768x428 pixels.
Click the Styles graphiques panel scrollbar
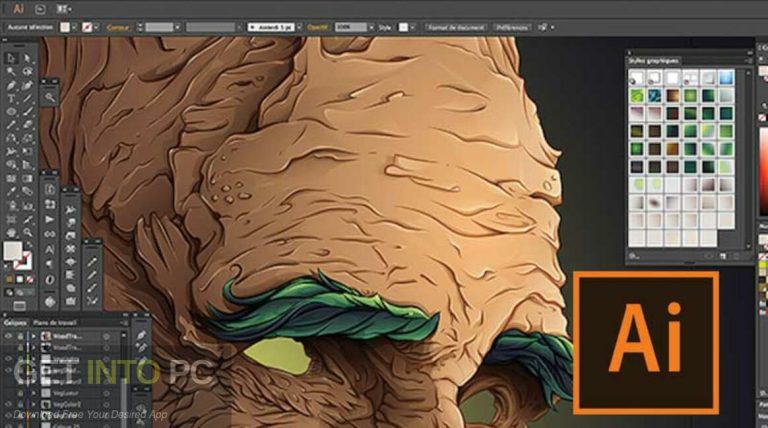pos(748,158)
